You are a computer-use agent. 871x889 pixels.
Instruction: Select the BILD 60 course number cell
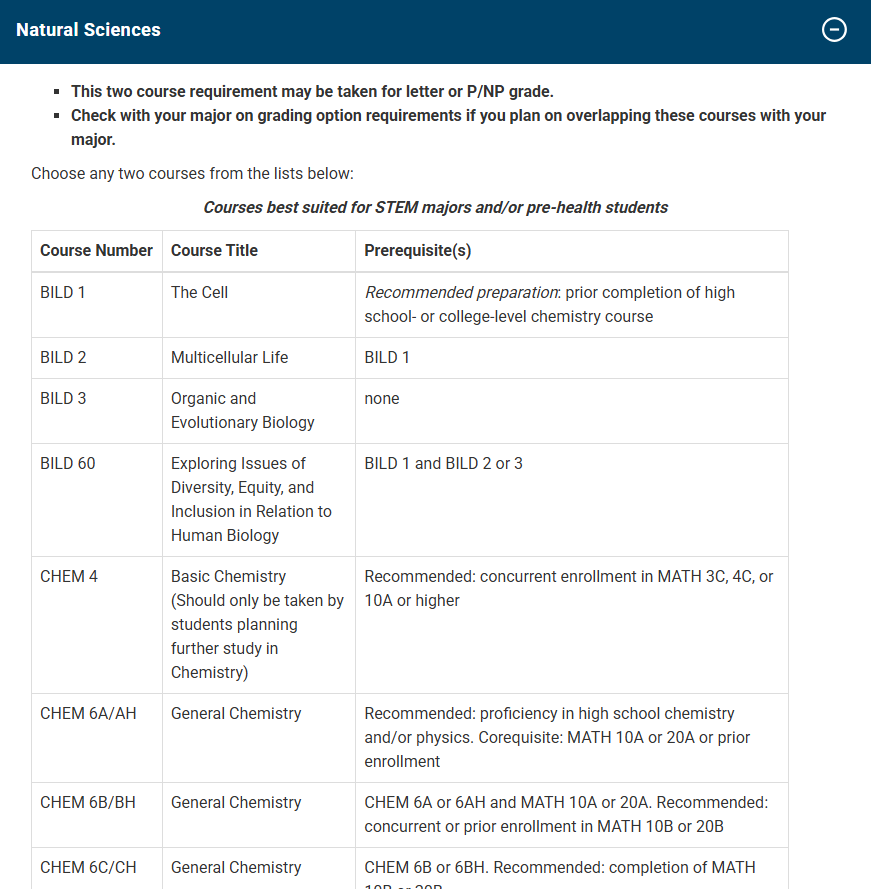[x=68, y=464]
